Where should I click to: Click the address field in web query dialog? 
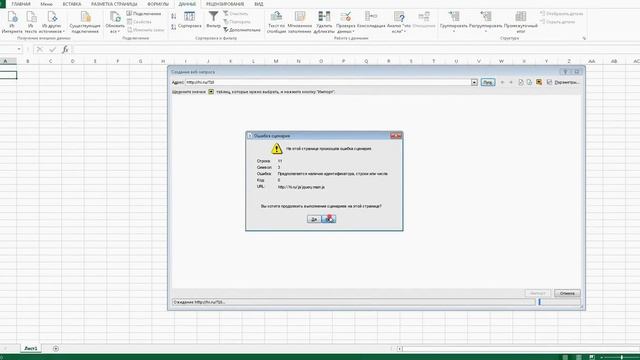(328, 82)
